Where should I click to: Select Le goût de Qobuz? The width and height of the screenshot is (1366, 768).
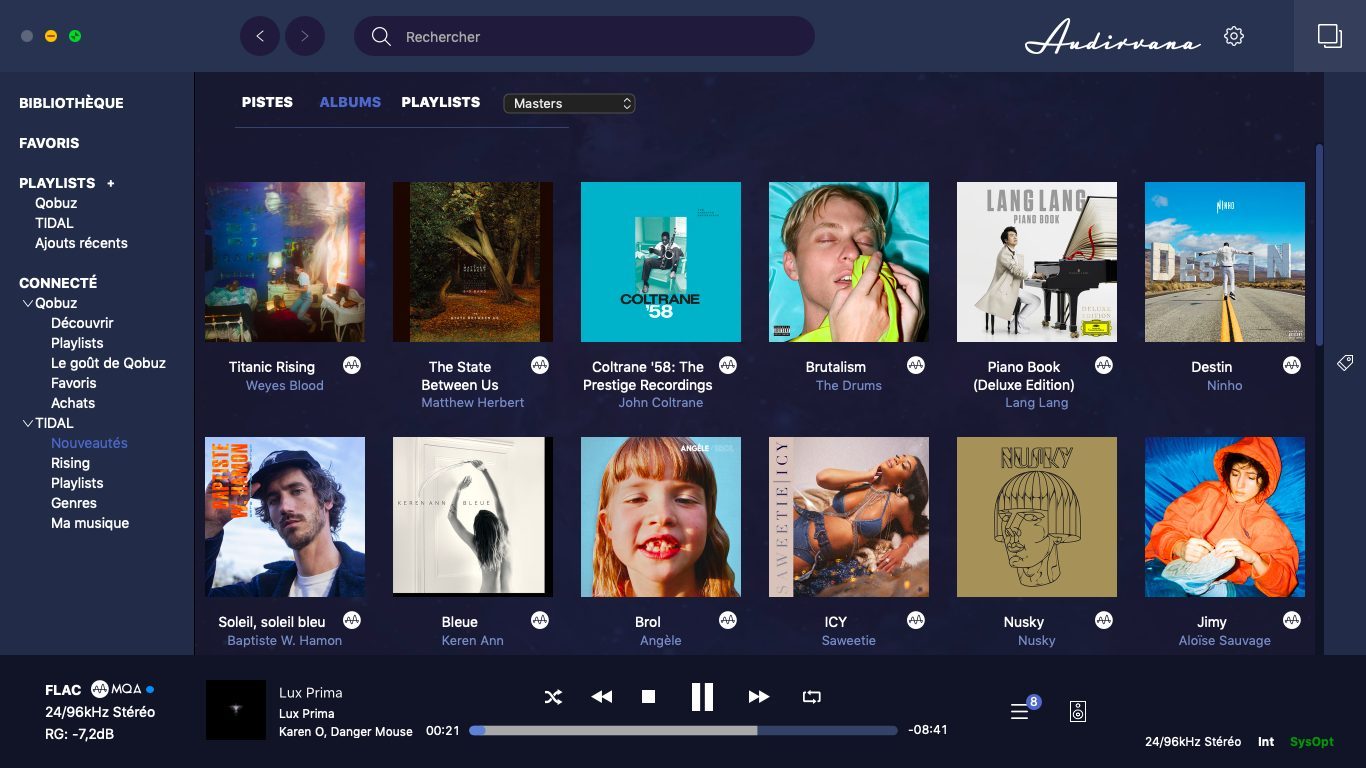[108, 363]
